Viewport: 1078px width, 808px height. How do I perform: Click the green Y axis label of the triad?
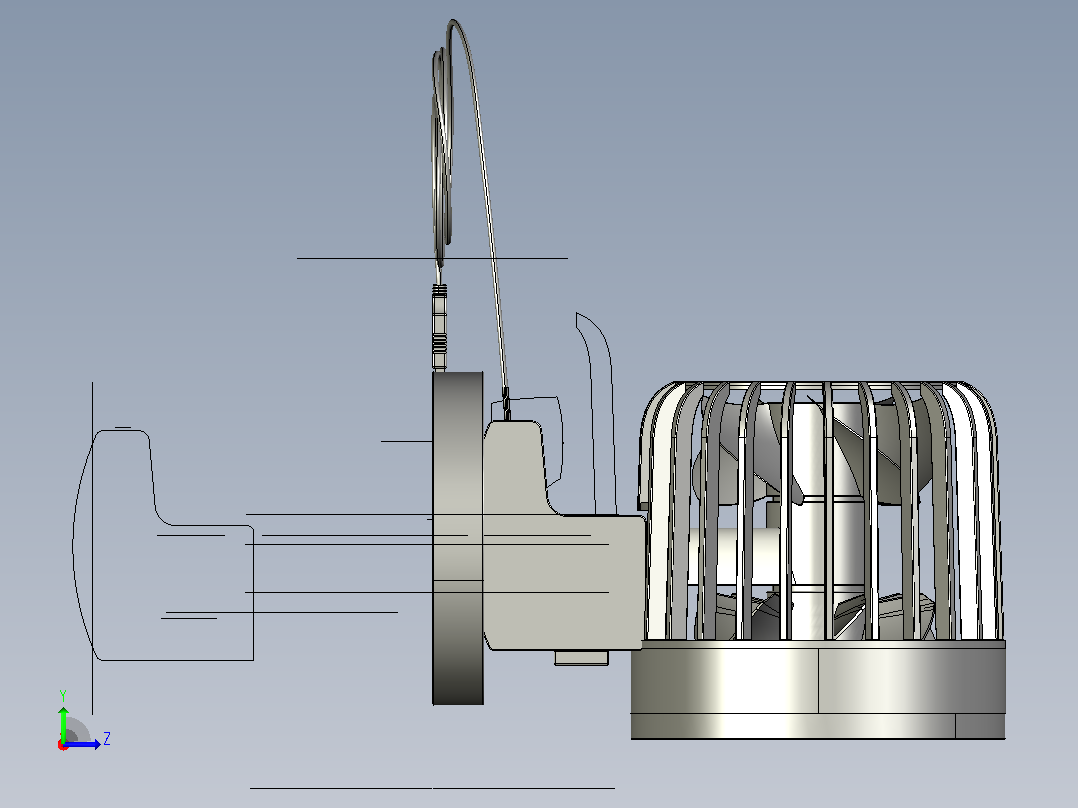point(63,696)
